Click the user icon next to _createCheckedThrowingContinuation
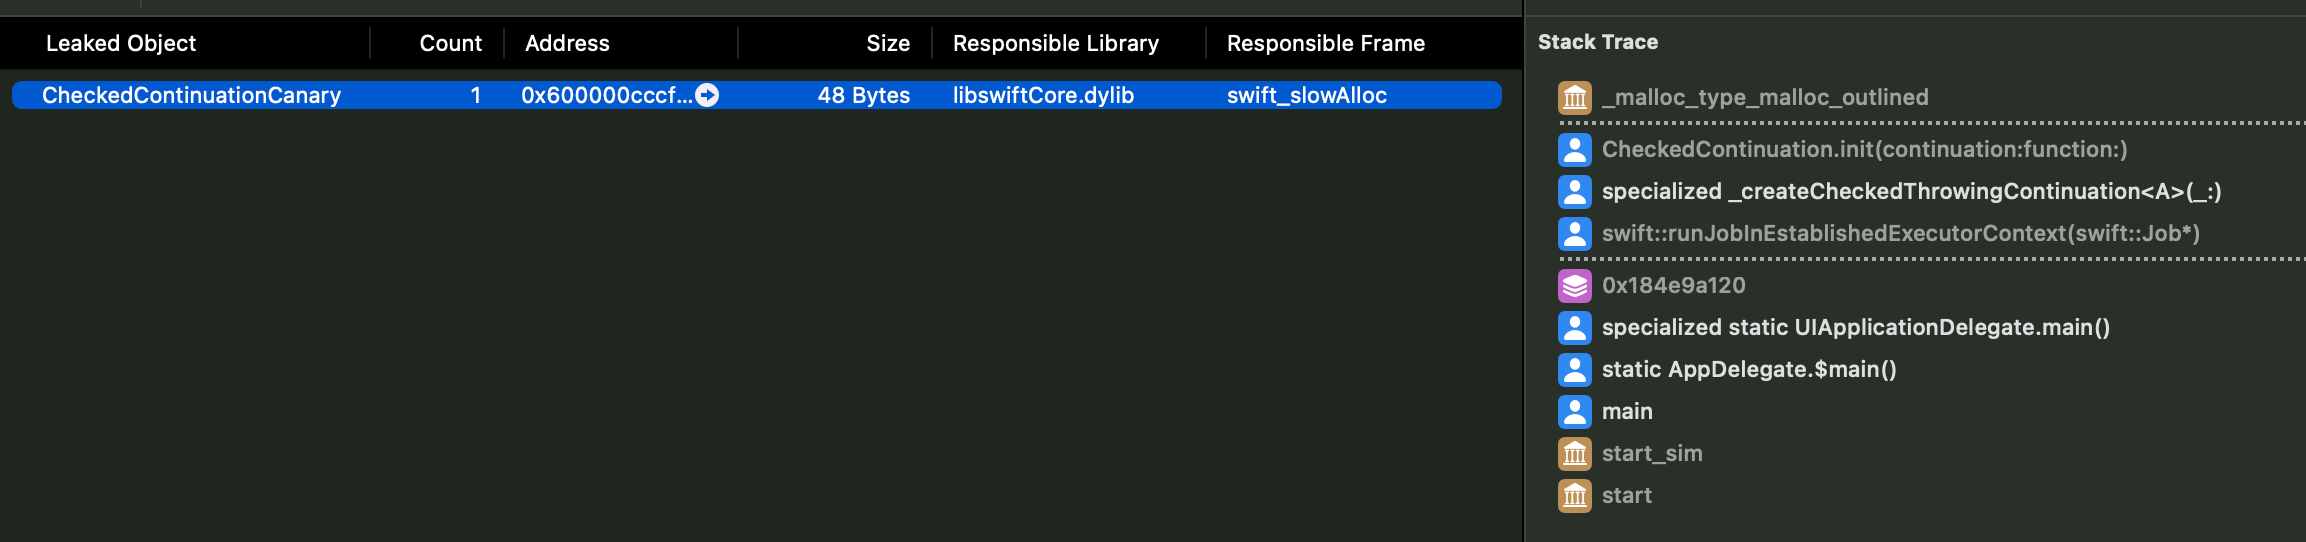The width and height of the screenshot is (2306, 542). 1575,191
